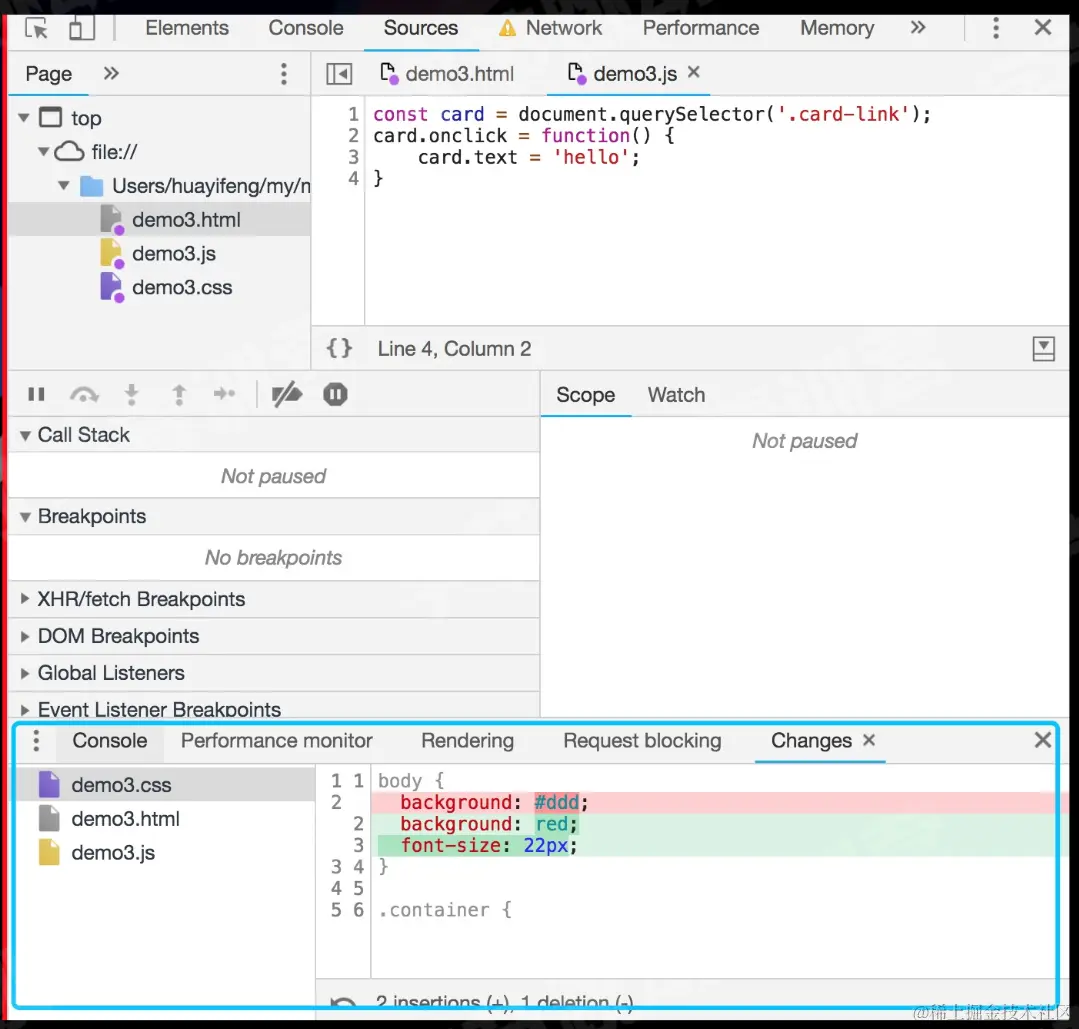Viewport: 1079px width, 1029px height.
Task: Switch to the Console tab in top bar
Action: (306, 28)
